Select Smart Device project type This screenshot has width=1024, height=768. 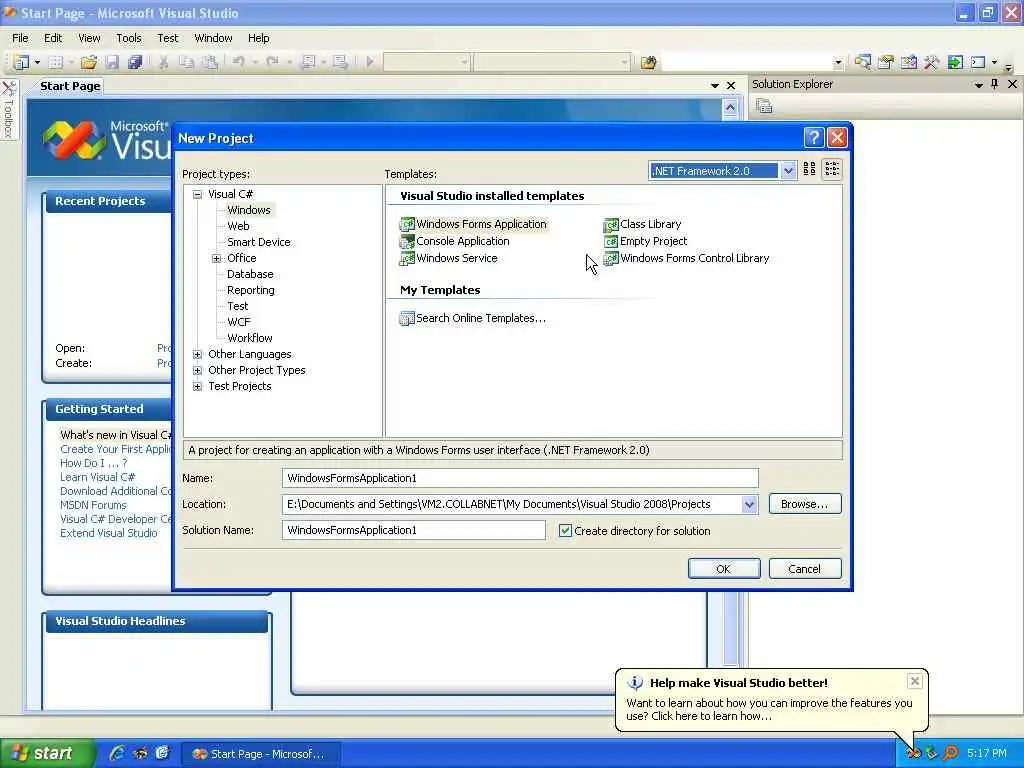(259, 242)
